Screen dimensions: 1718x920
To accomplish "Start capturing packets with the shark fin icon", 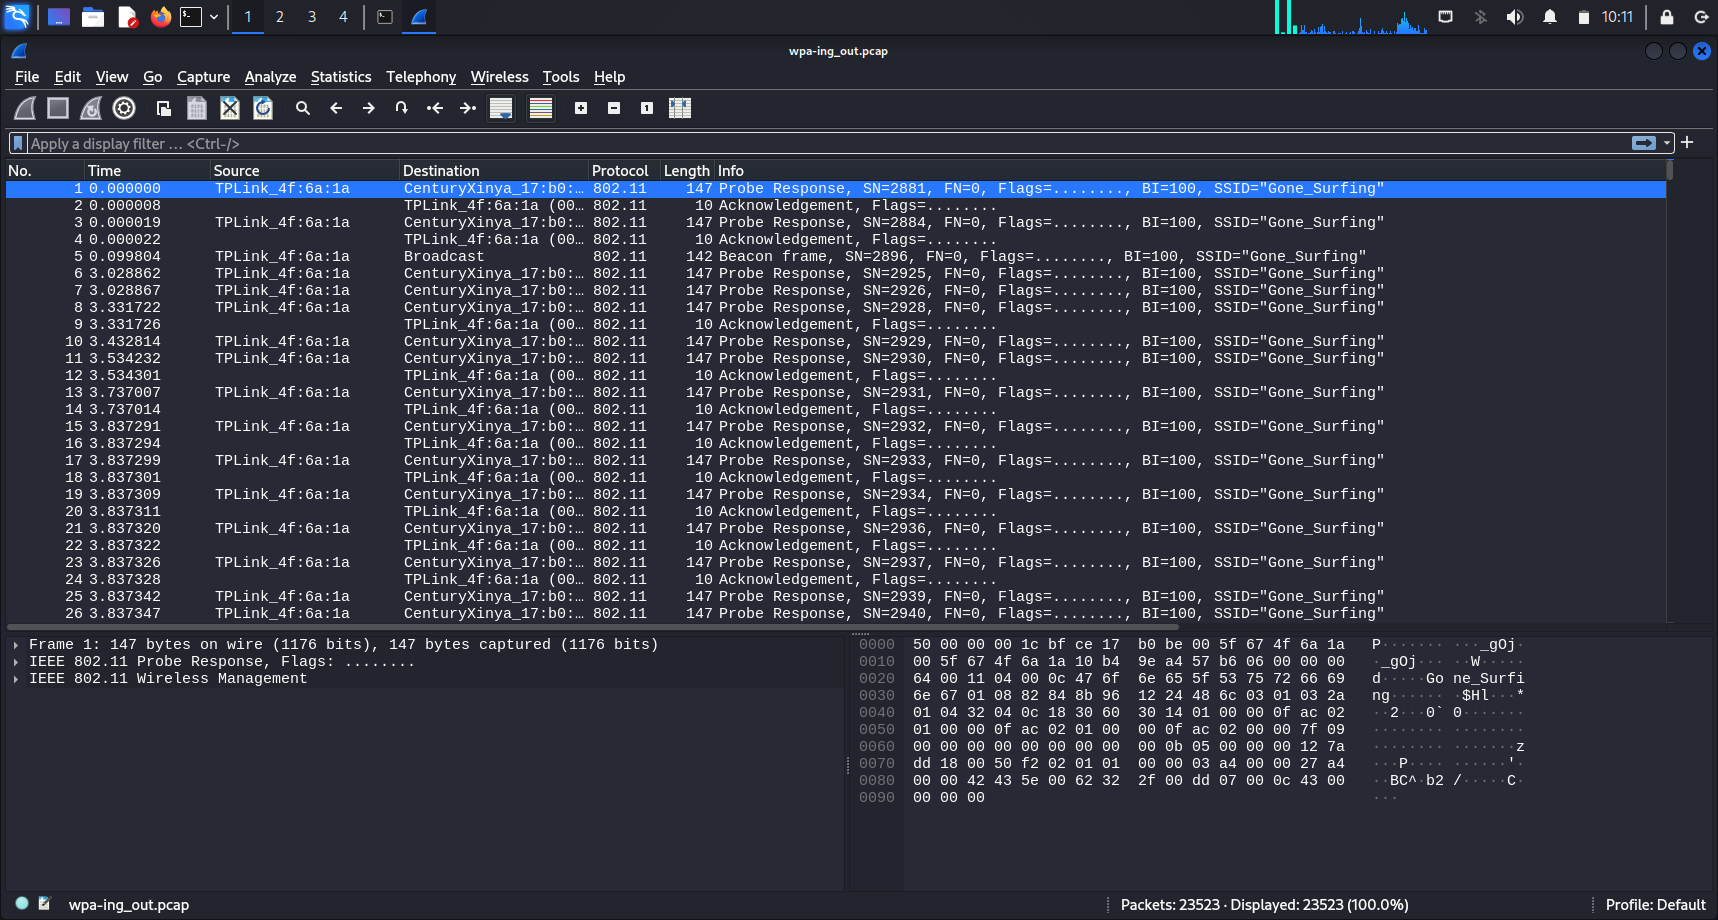I will [25, 108].
